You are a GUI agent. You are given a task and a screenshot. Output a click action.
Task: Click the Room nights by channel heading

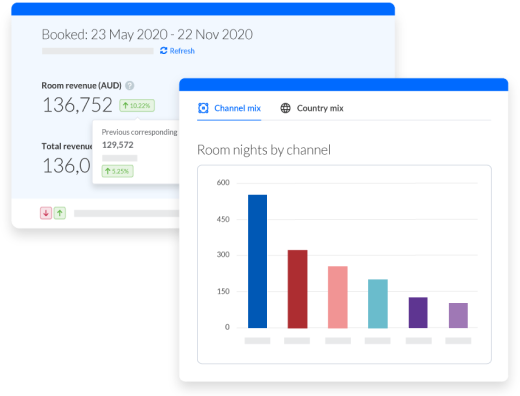(x=264, y=150)
